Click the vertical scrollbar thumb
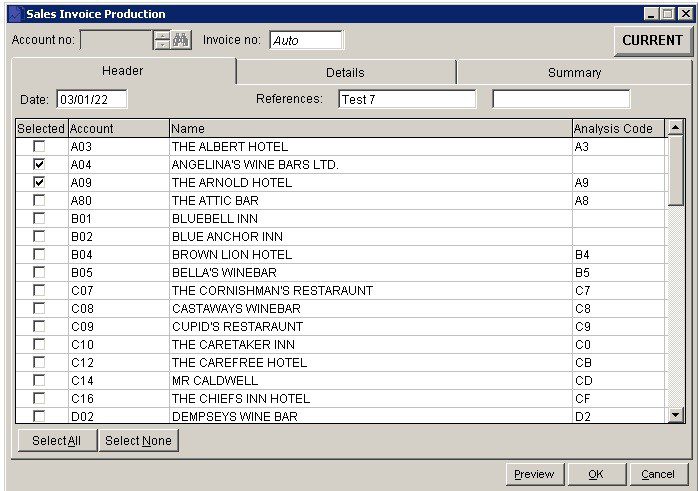 [x=675, y=171]
